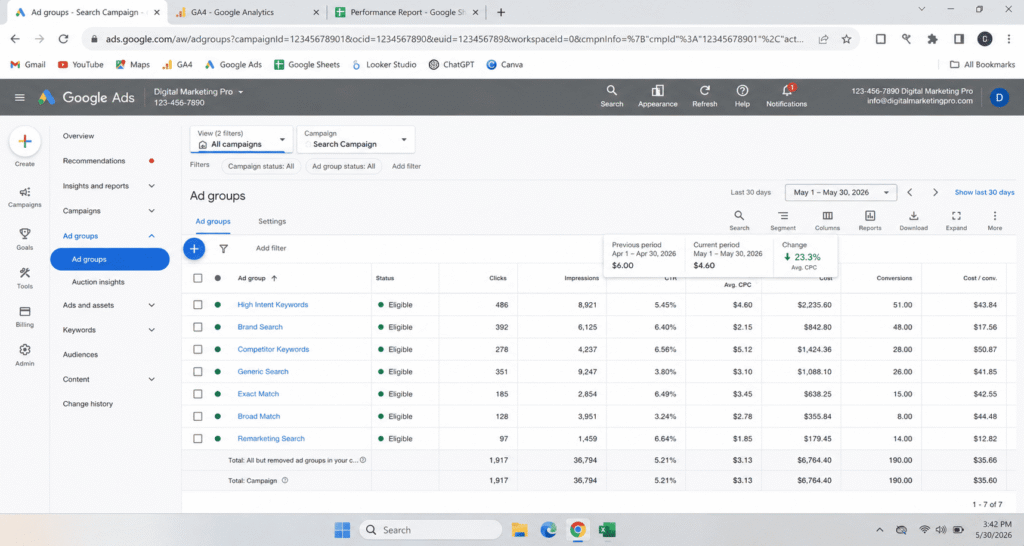
Task: Click the High Intent Keywords status dot
Action: 217,305
